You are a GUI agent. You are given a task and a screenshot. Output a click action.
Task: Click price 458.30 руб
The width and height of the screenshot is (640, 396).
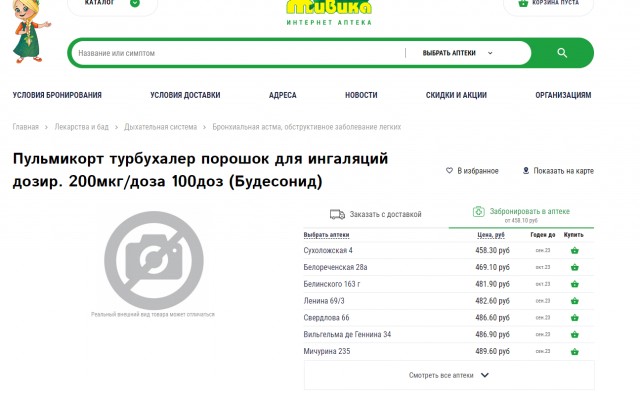tap(492, 250)
